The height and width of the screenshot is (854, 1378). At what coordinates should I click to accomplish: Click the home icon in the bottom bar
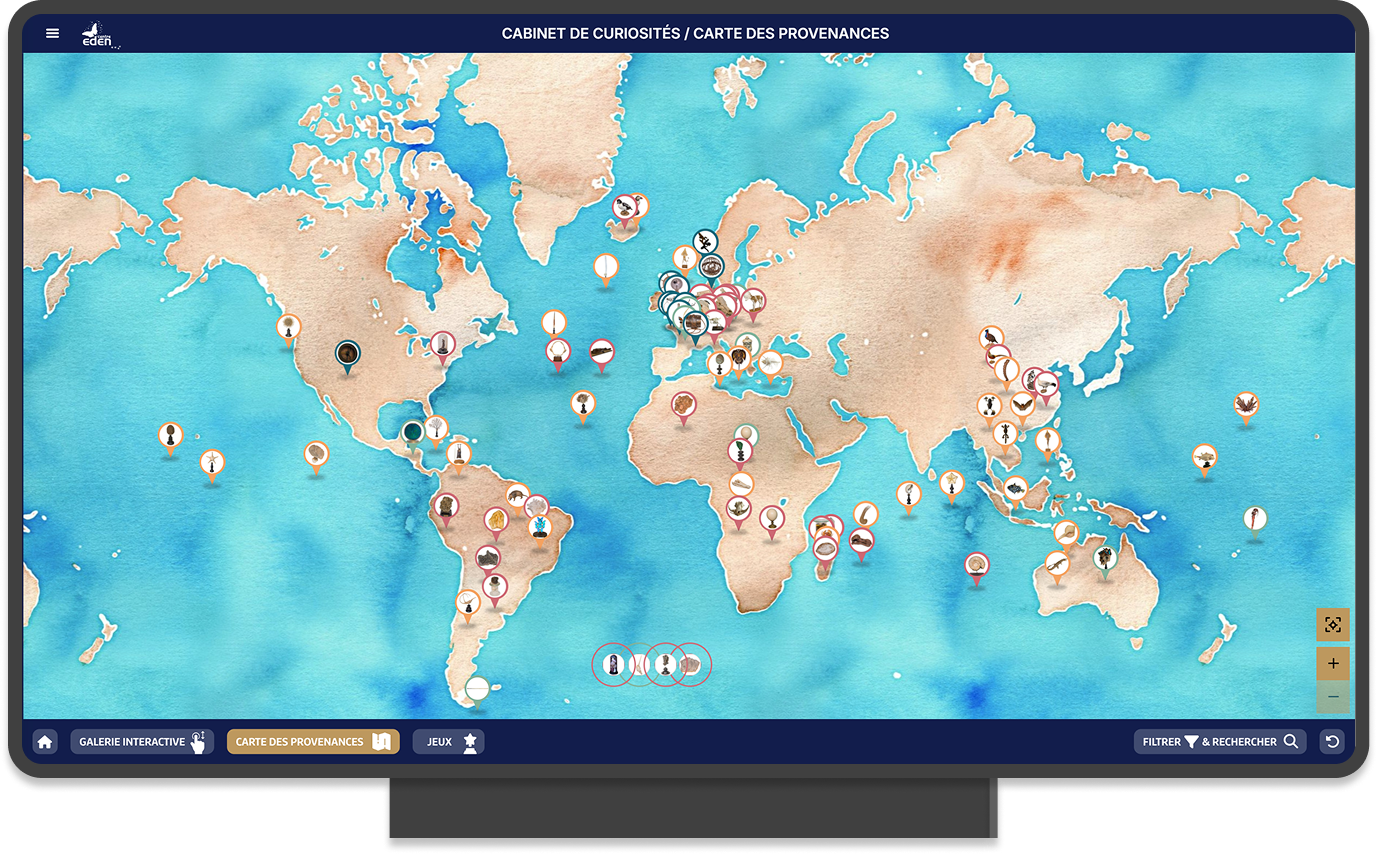tap(44, 742)
